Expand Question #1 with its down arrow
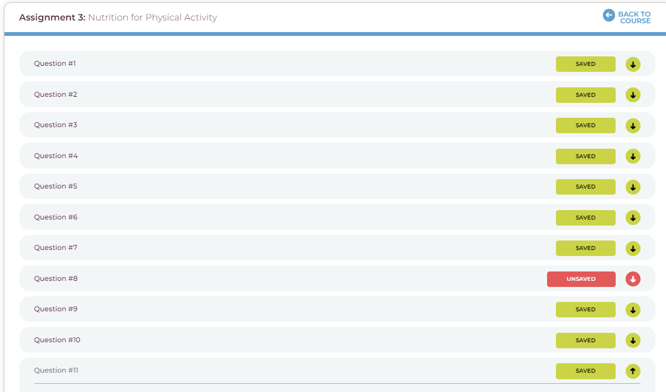666x392 pixels. click(633, 65)
